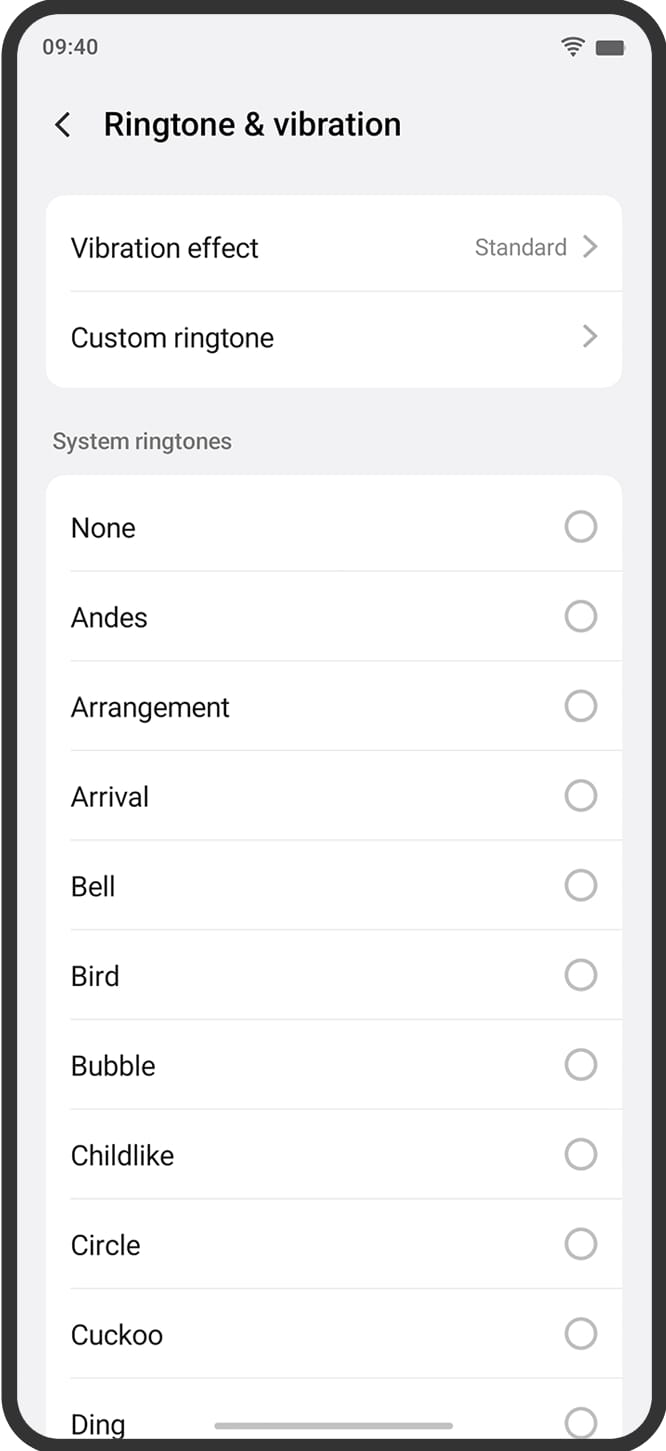This screenshot has width=666, height=1451.
Task: Open the Standard vibration effect value
Action: (520, 247)
